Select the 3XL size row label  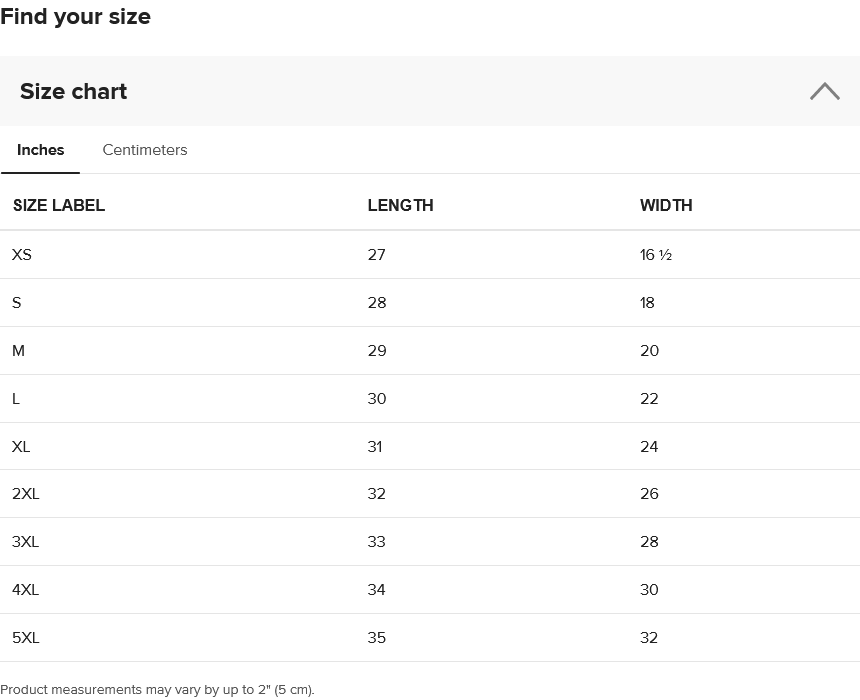[26, 542]
